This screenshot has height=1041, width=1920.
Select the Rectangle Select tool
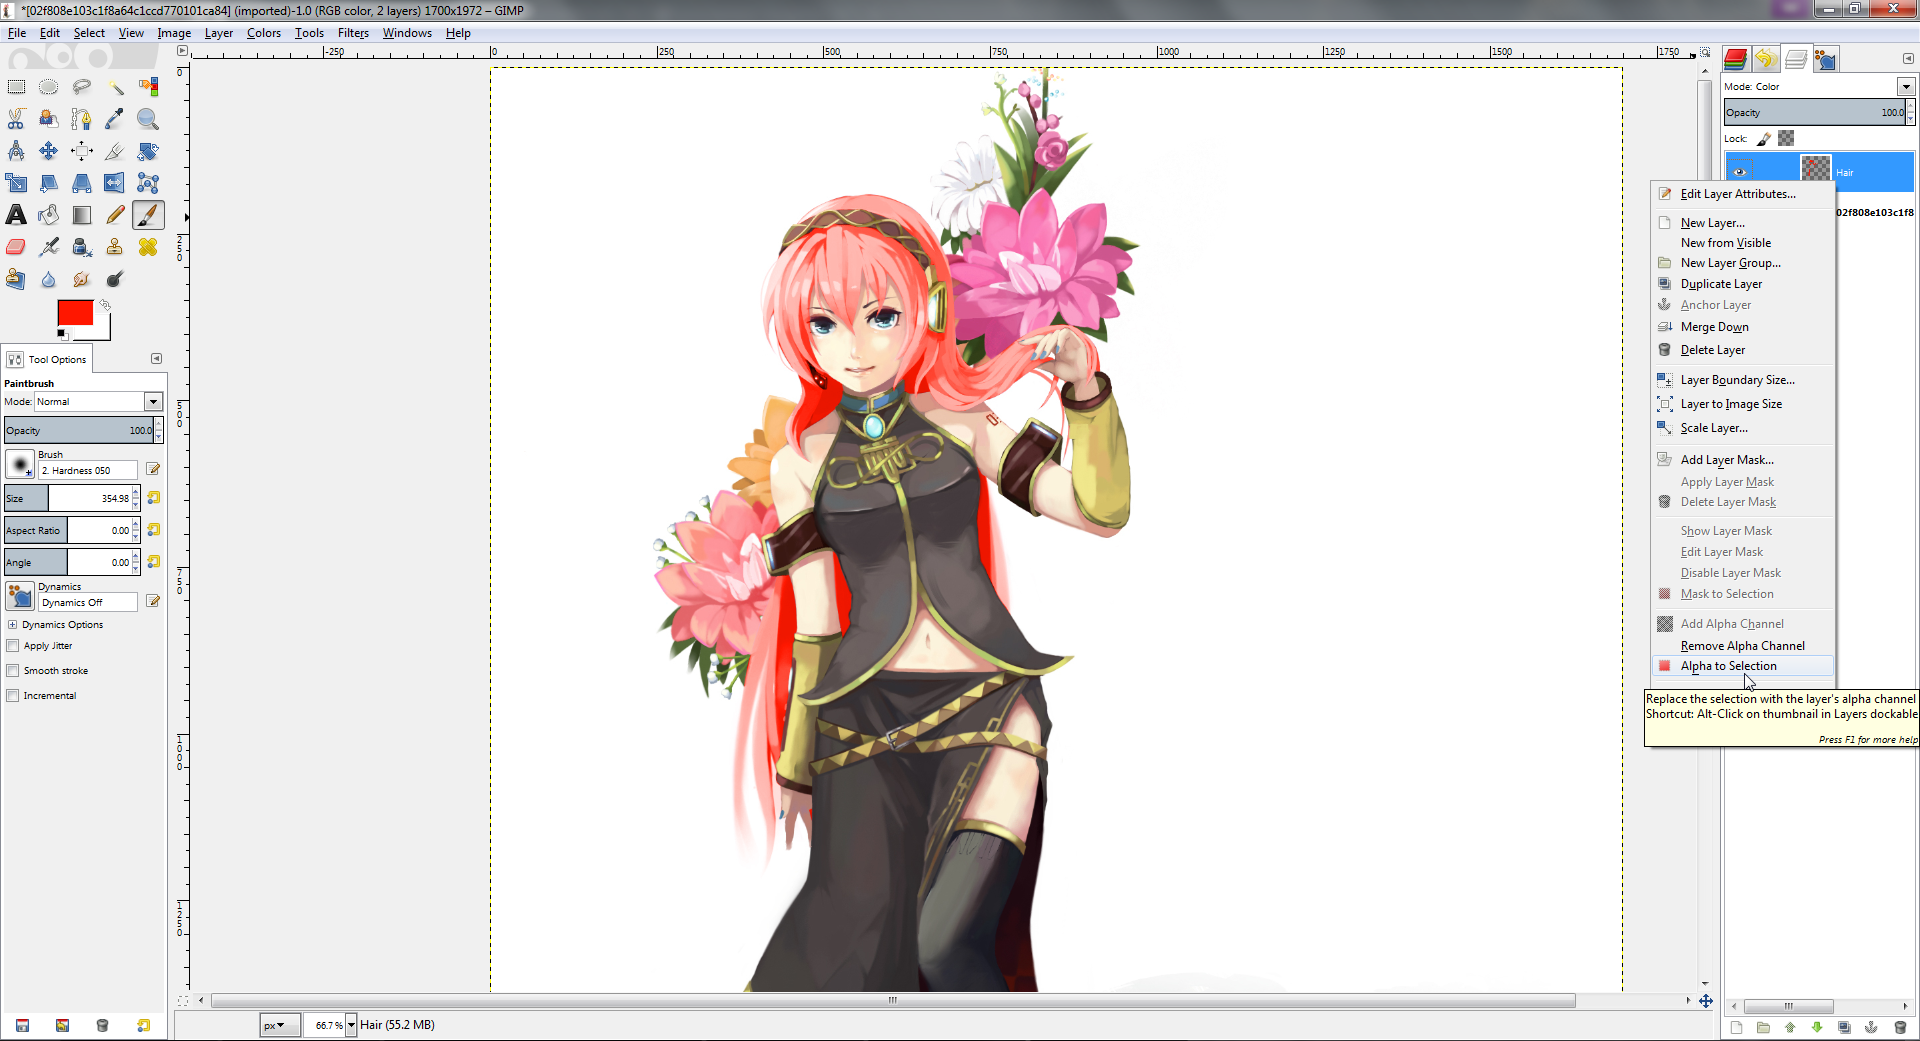[16, 87]
